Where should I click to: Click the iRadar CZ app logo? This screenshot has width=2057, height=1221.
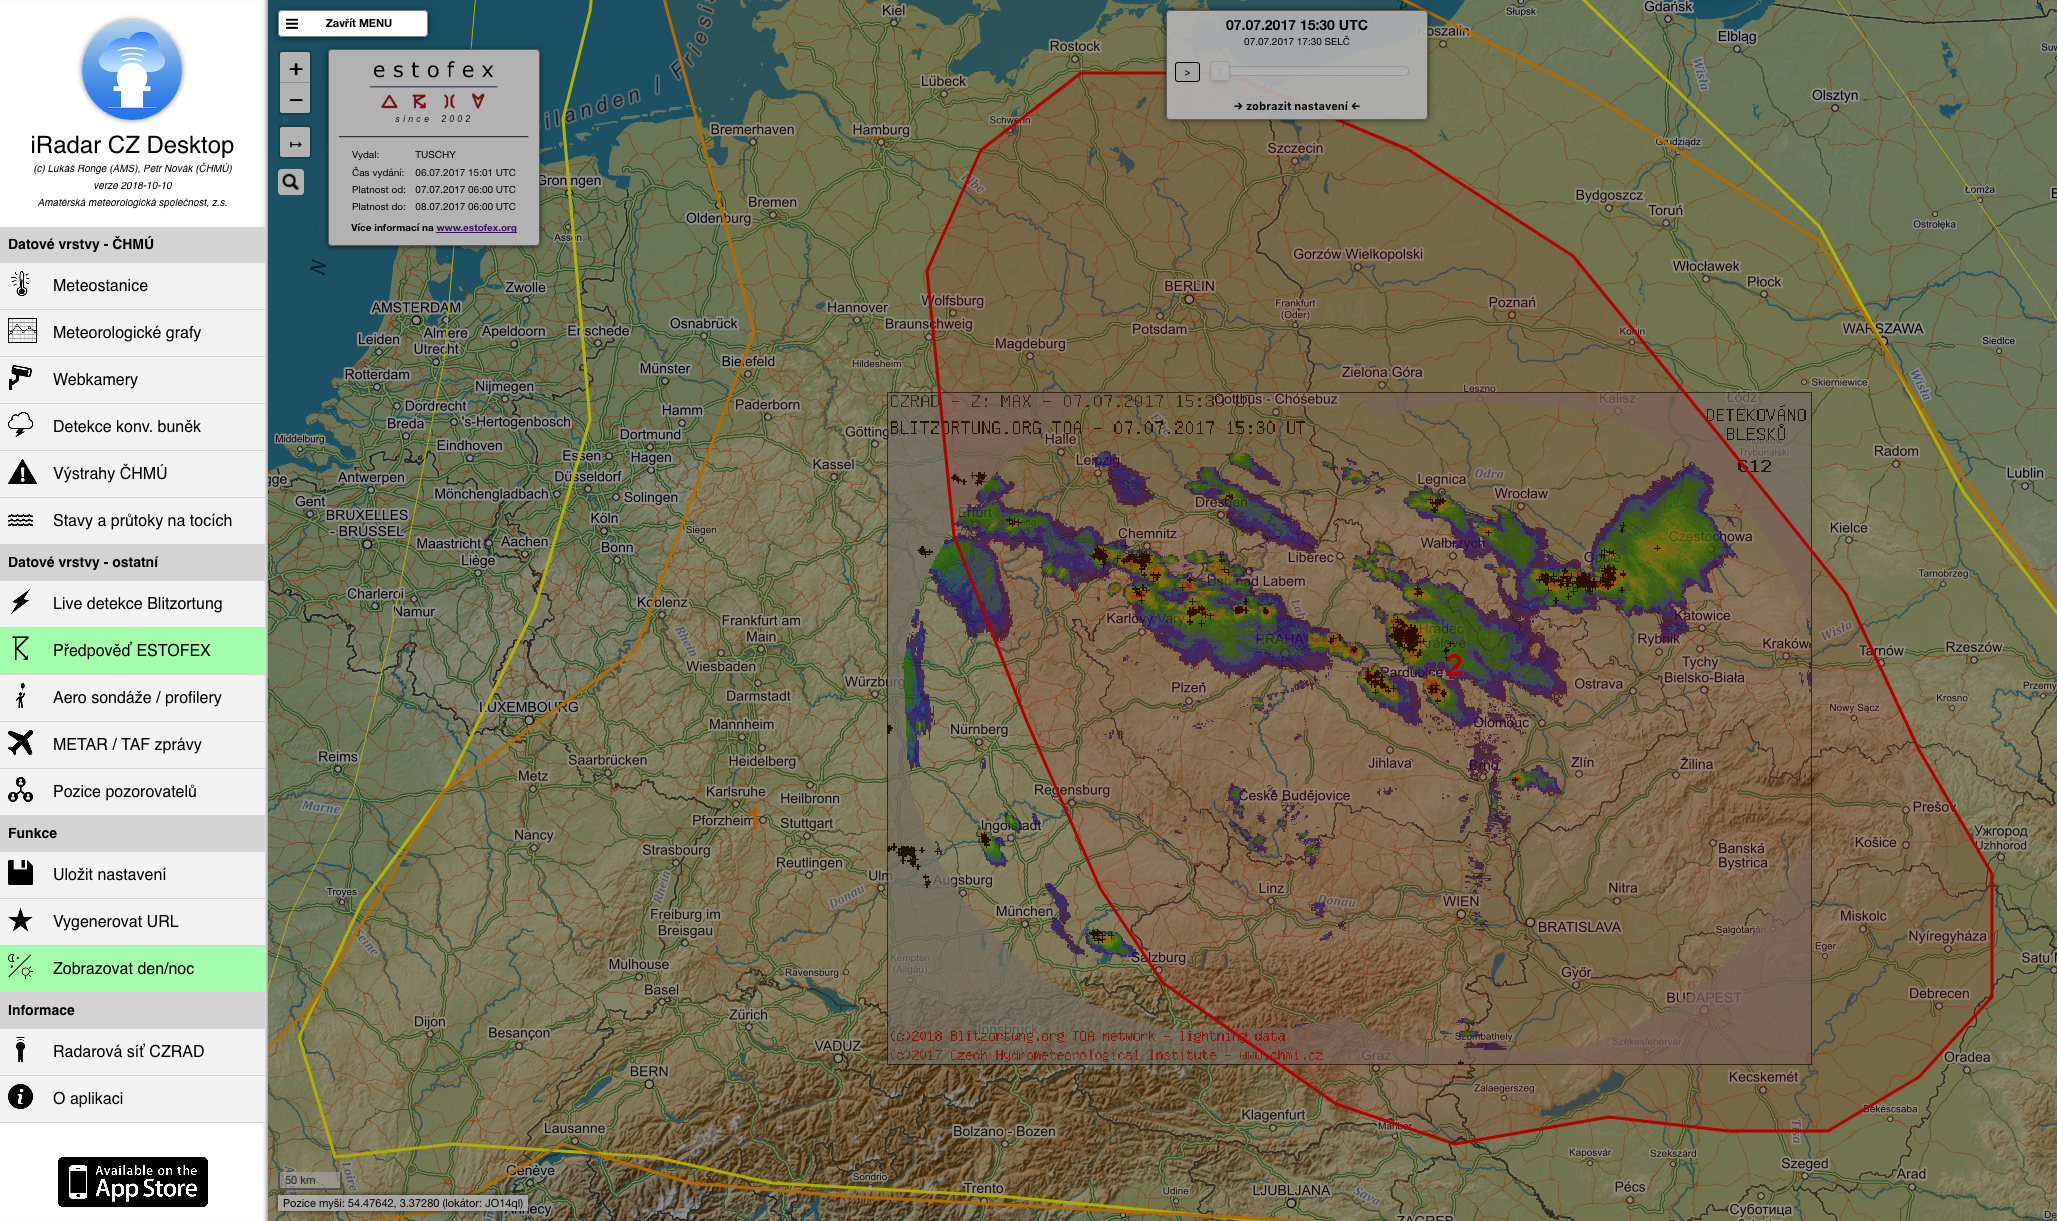132,70
